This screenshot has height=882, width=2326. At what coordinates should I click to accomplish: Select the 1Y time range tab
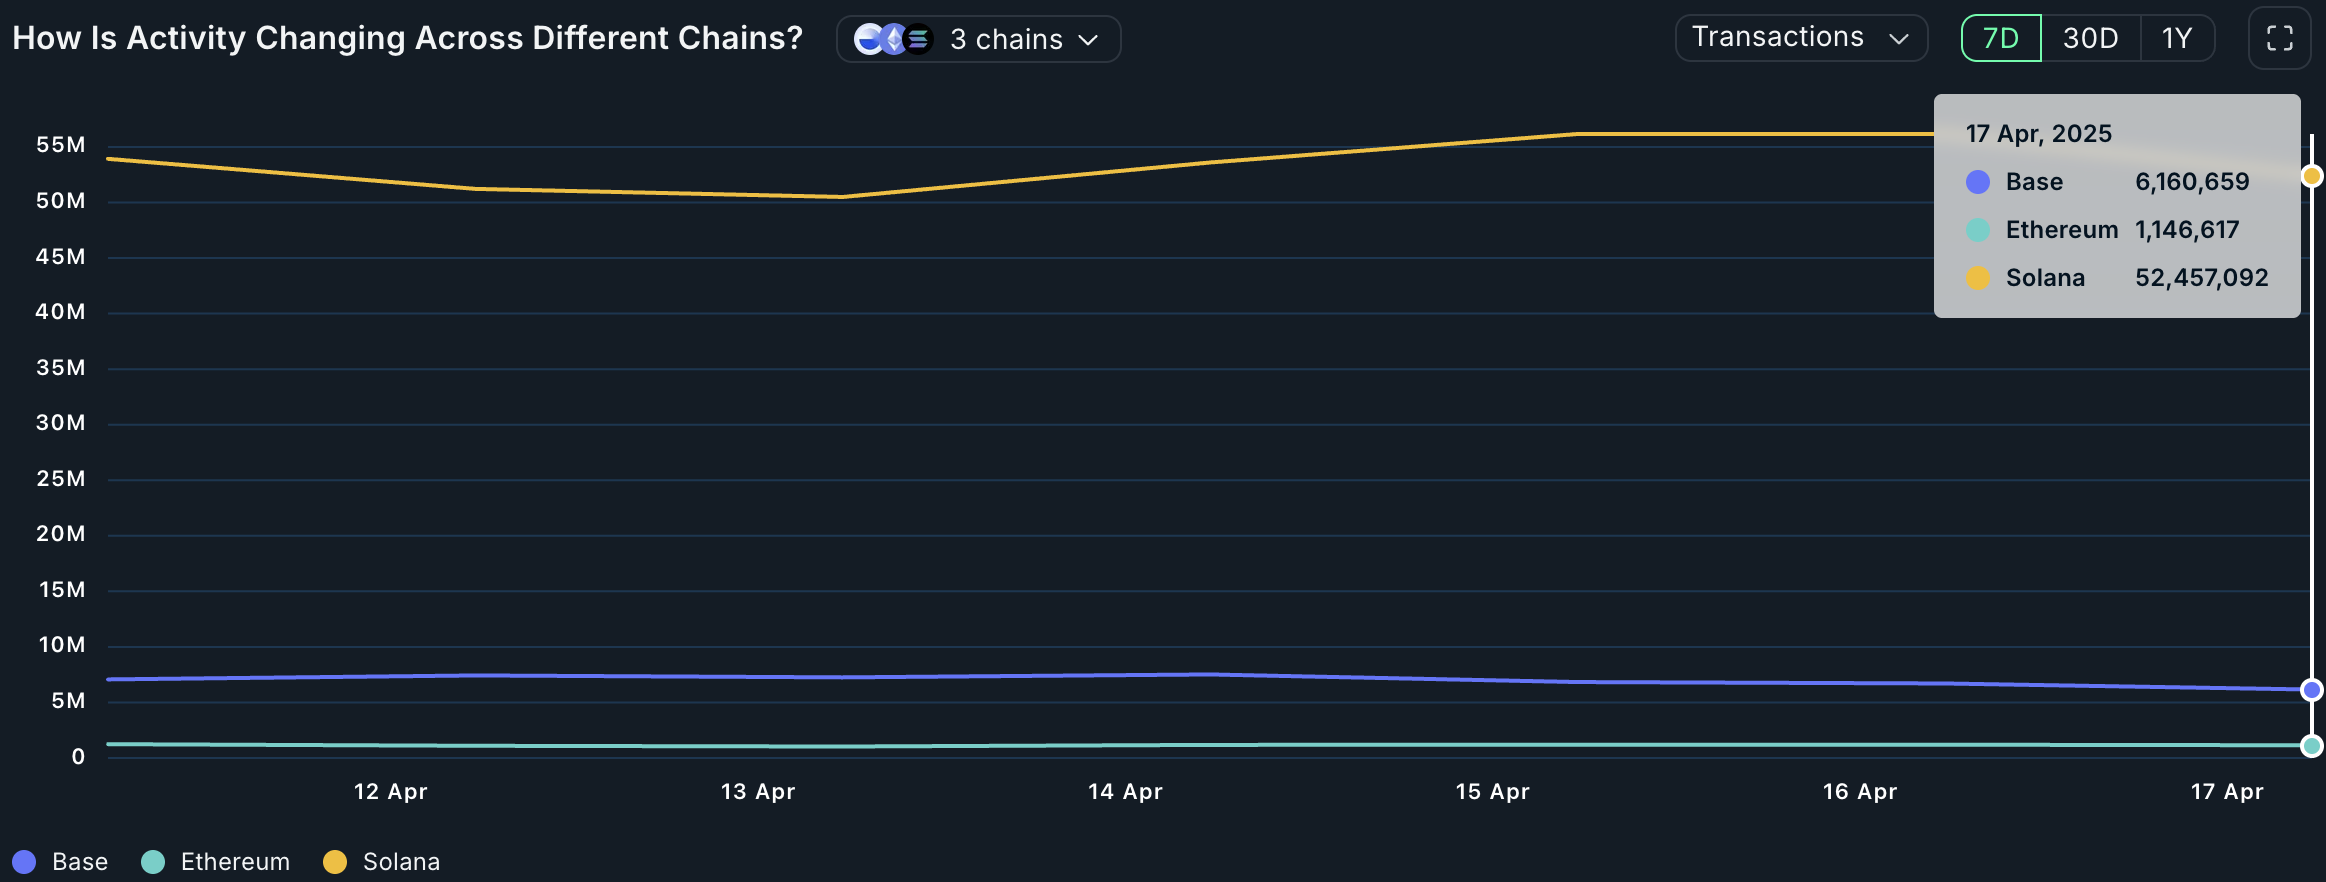[x=2176, y=38]
